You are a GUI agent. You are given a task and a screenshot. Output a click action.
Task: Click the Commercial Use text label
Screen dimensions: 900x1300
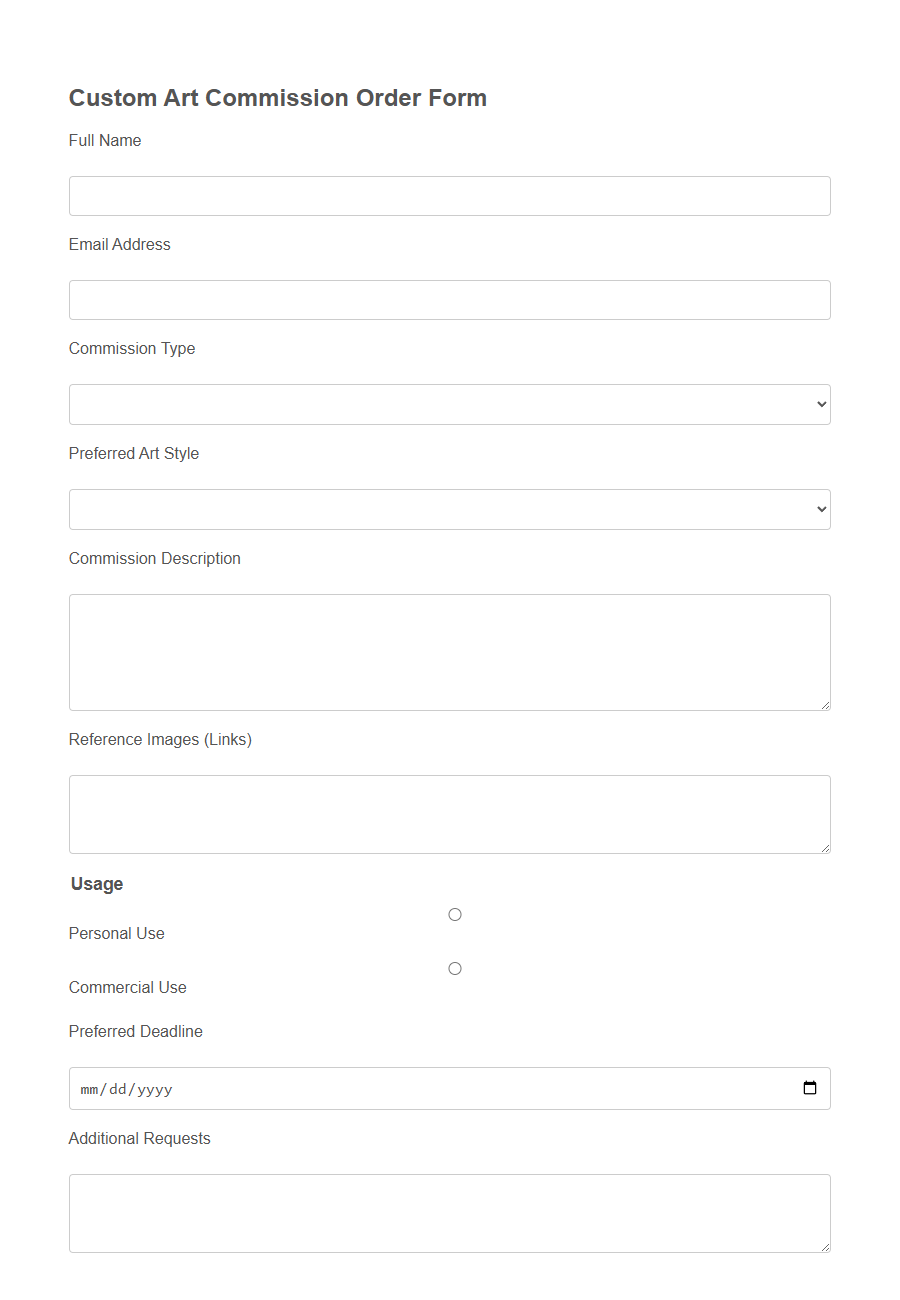(x=127, y=987)
